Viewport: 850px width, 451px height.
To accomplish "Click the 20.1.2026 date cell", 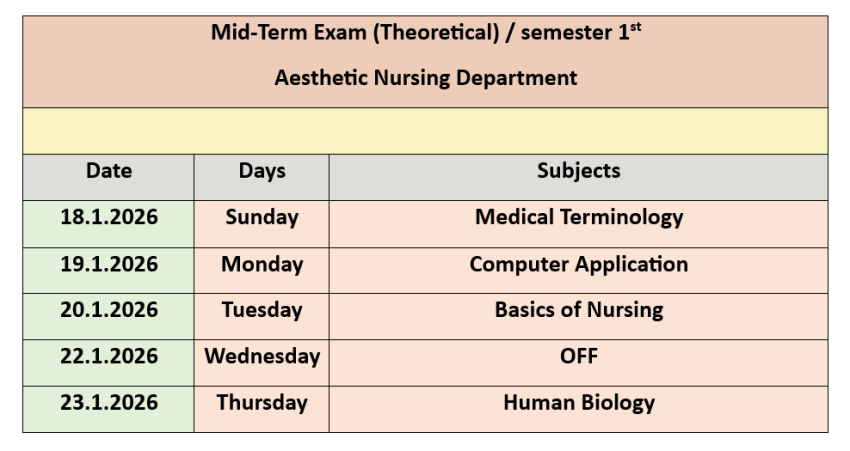I will pos(109,310).
